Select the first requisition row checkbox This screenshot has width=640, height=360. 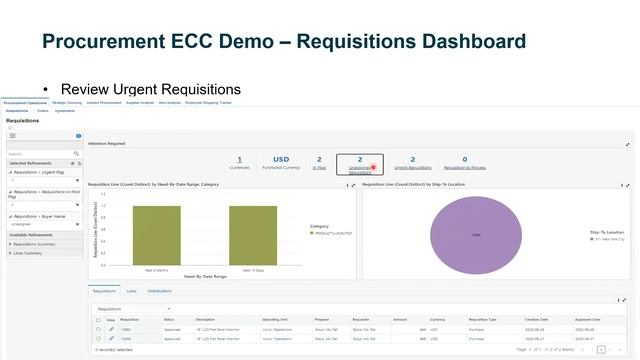point(98,329)
